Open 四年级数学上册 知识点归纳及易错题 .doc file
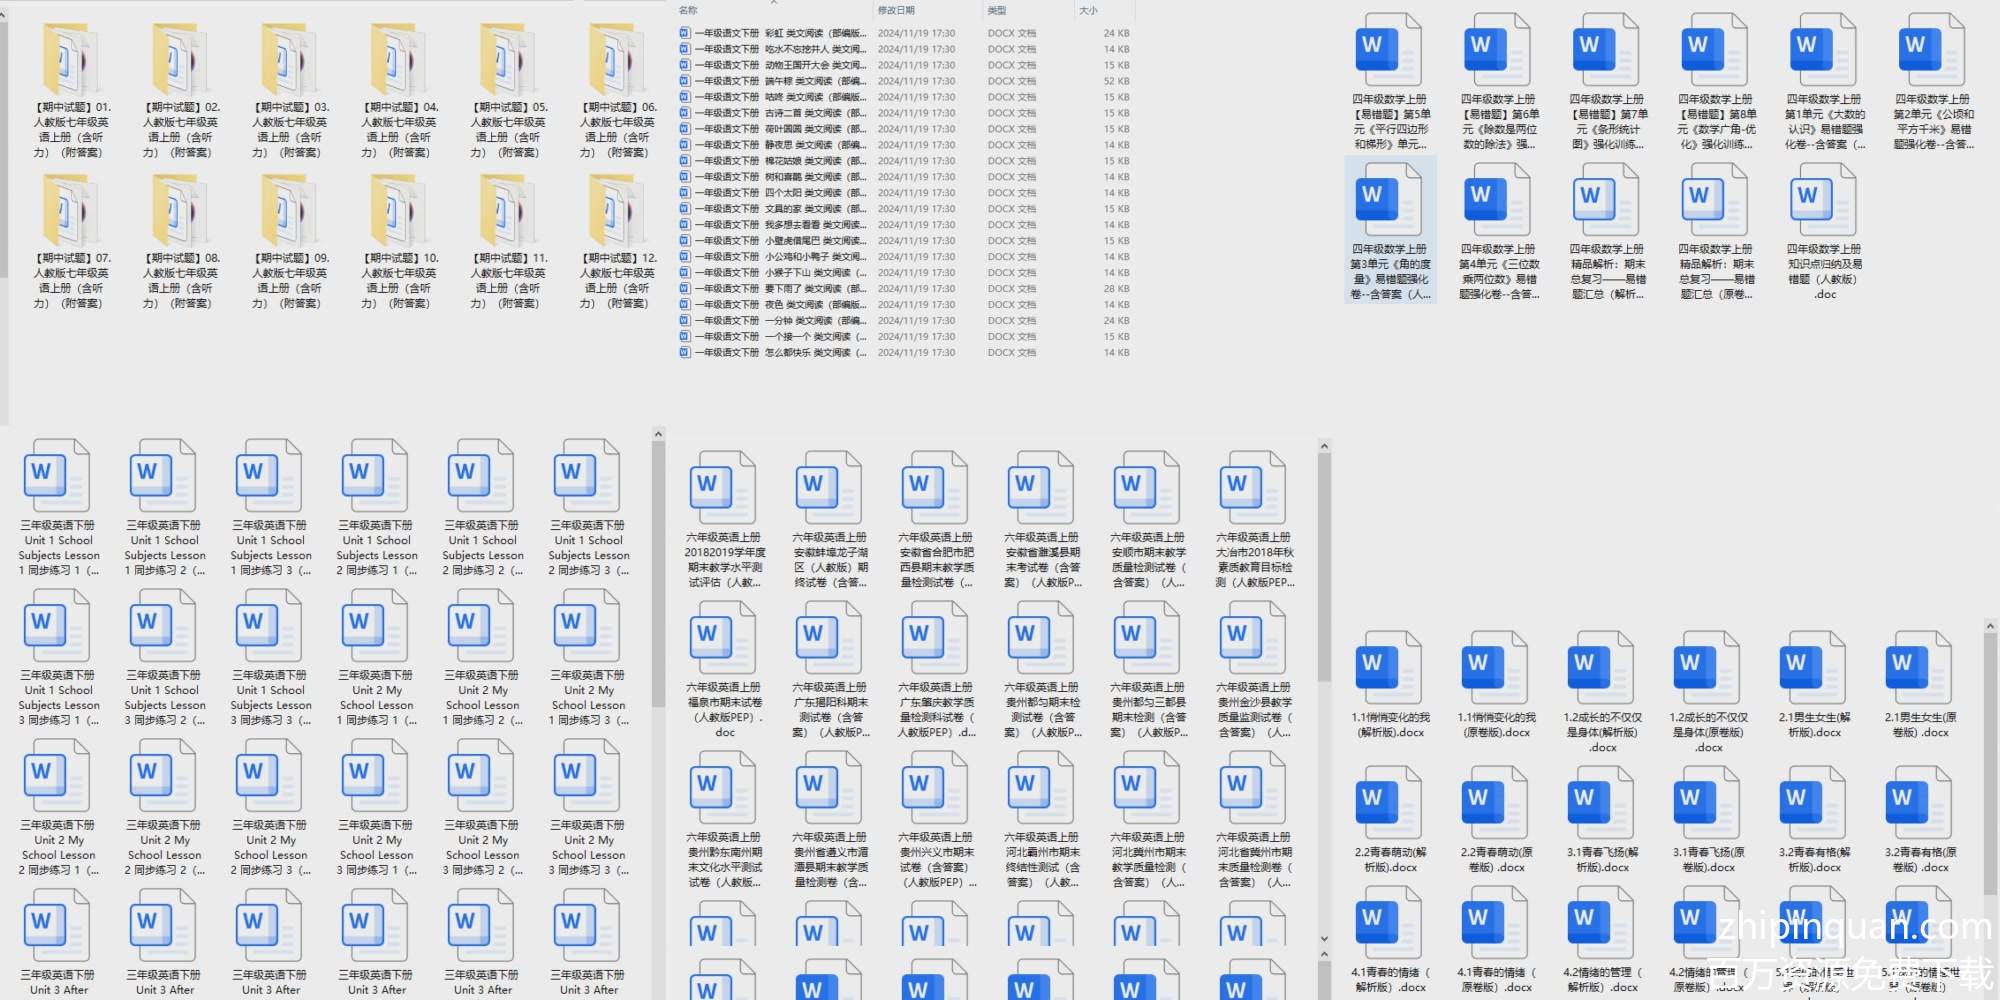 click(1824, 201)
